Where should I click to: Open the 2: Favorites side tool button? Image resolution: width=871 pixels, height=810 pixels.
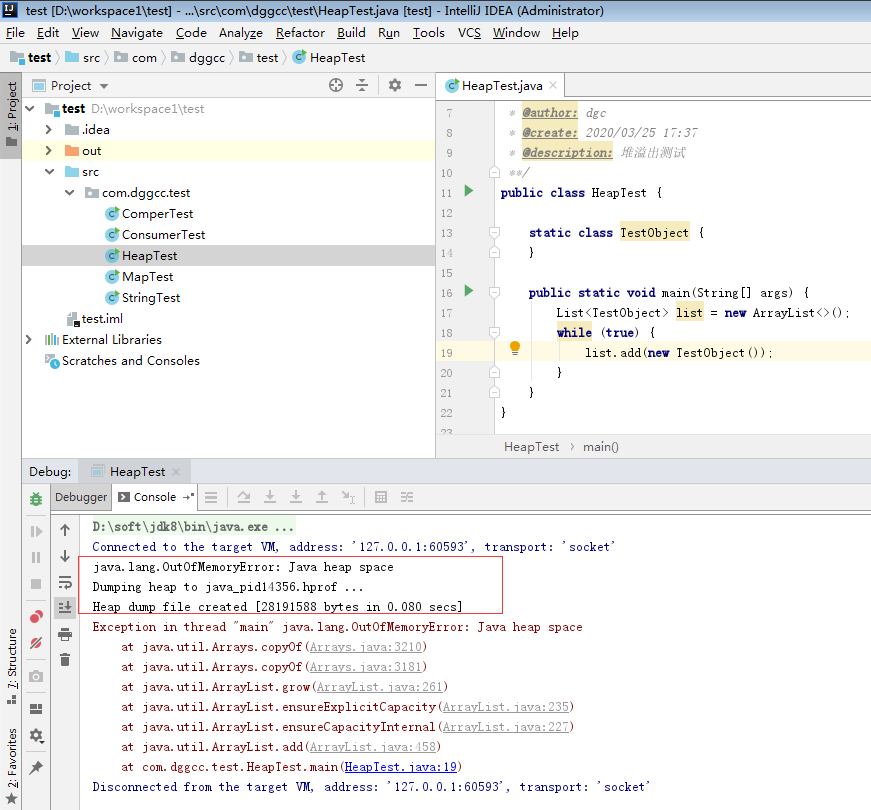[x=12, y=766]
